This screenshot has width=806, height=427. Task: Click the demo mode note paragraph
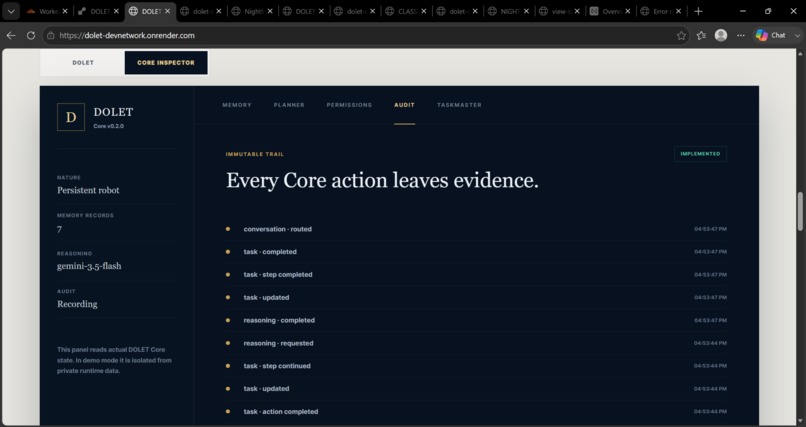[x=114, y=360]
